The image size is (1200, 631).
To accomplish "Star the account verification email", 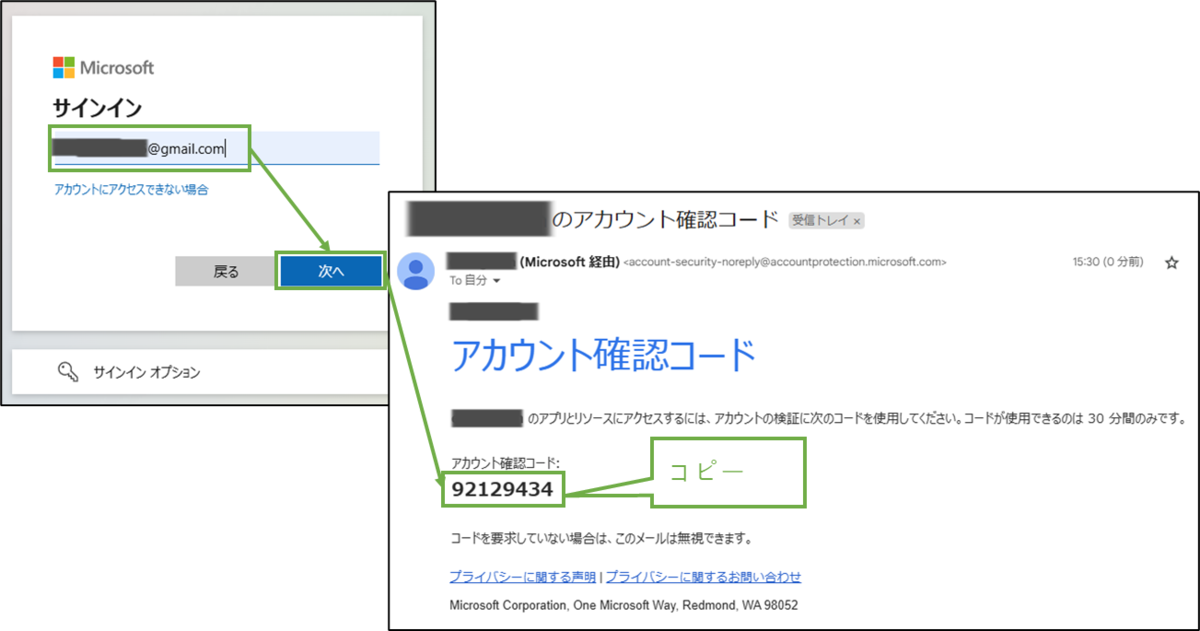I will coord(1171,262).
